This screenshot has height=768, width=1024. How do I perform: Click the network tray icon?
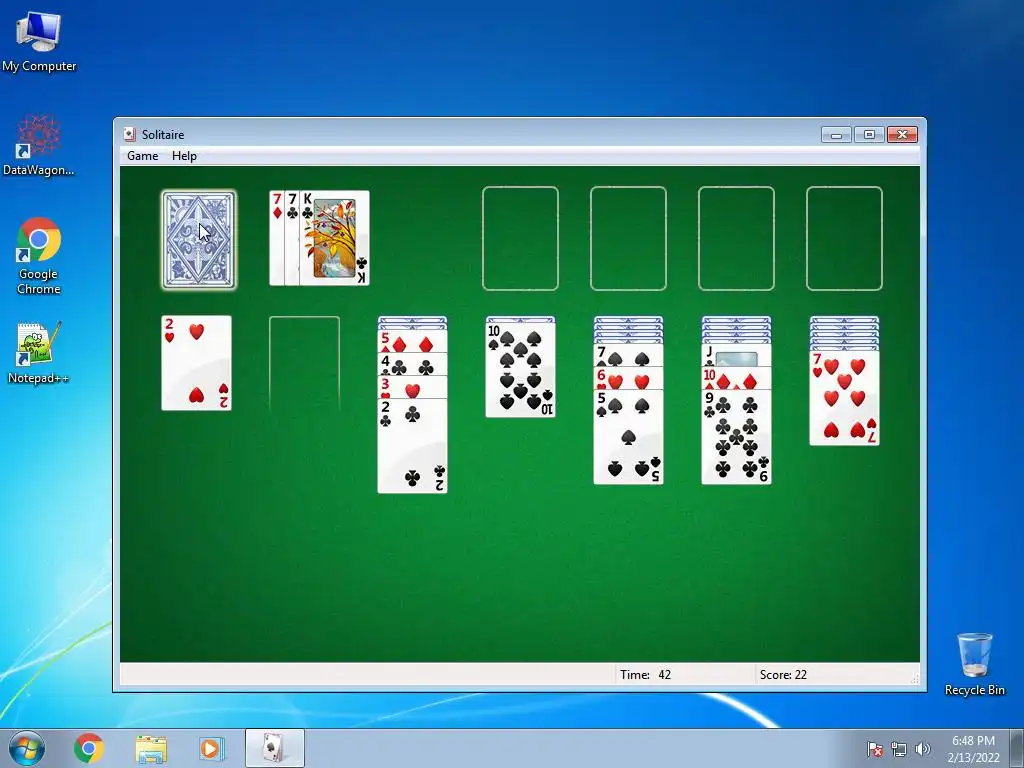pyautogui.click(x=899, y=749)
